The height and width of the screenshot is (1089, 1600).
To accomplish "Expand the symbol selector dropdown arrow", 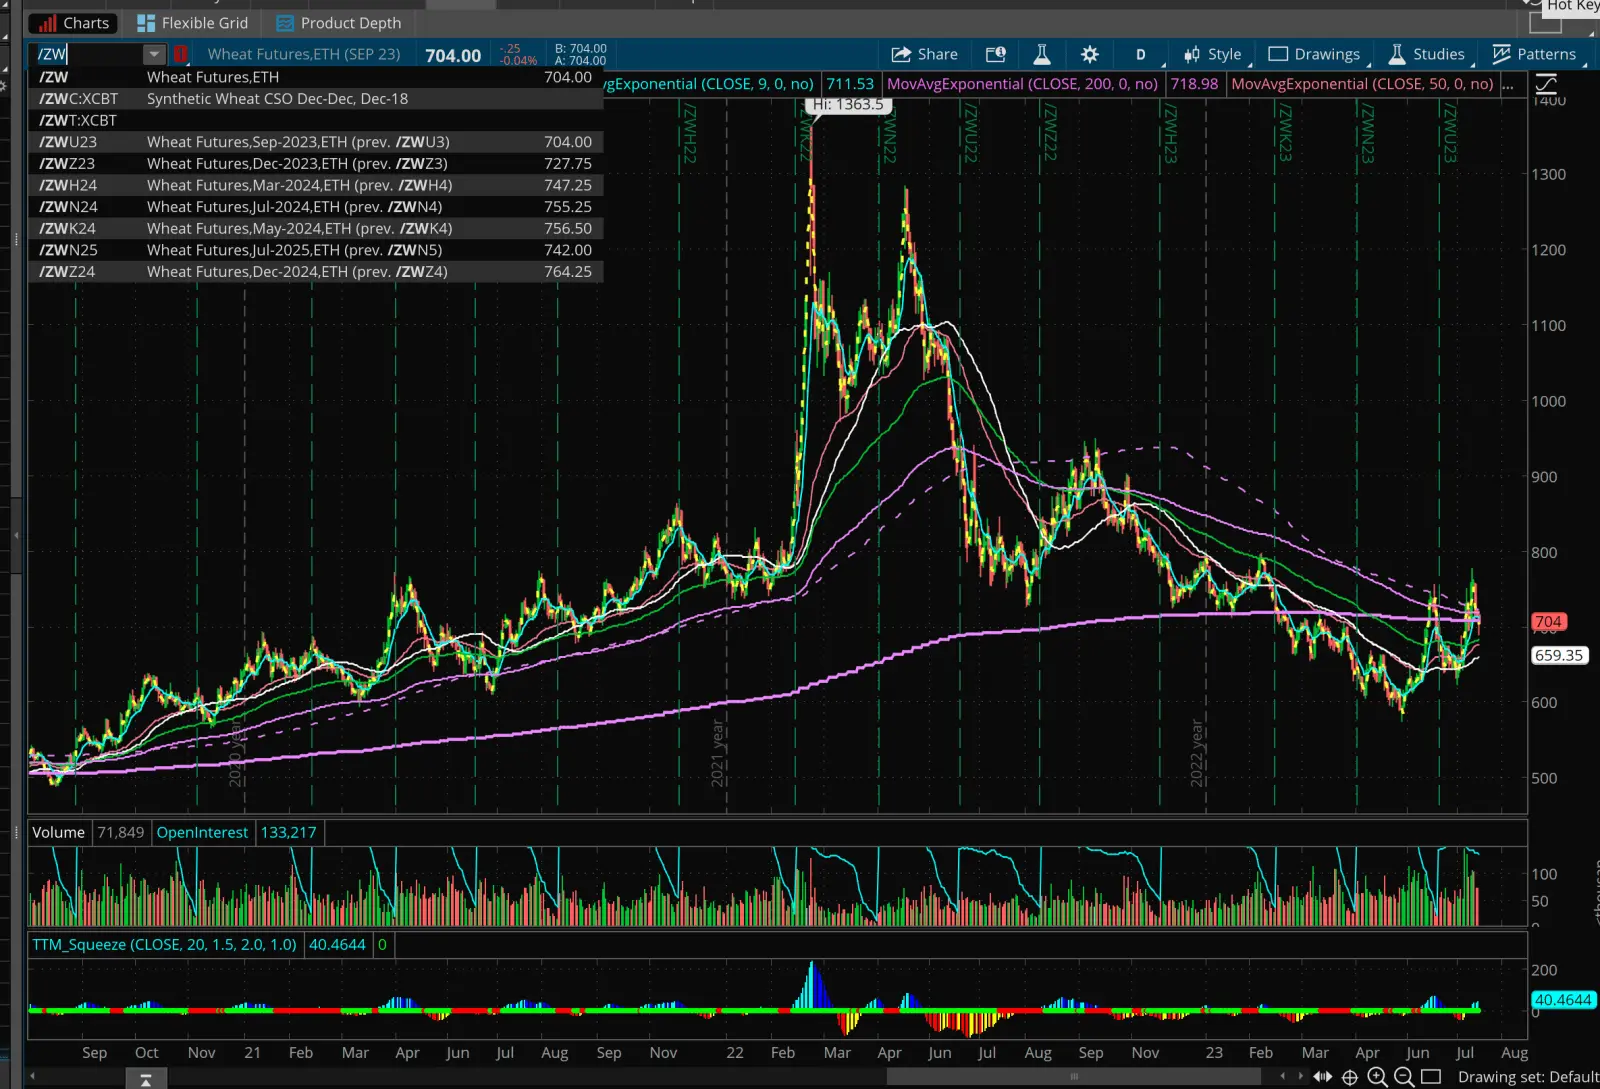I will [x=153, y=54].
